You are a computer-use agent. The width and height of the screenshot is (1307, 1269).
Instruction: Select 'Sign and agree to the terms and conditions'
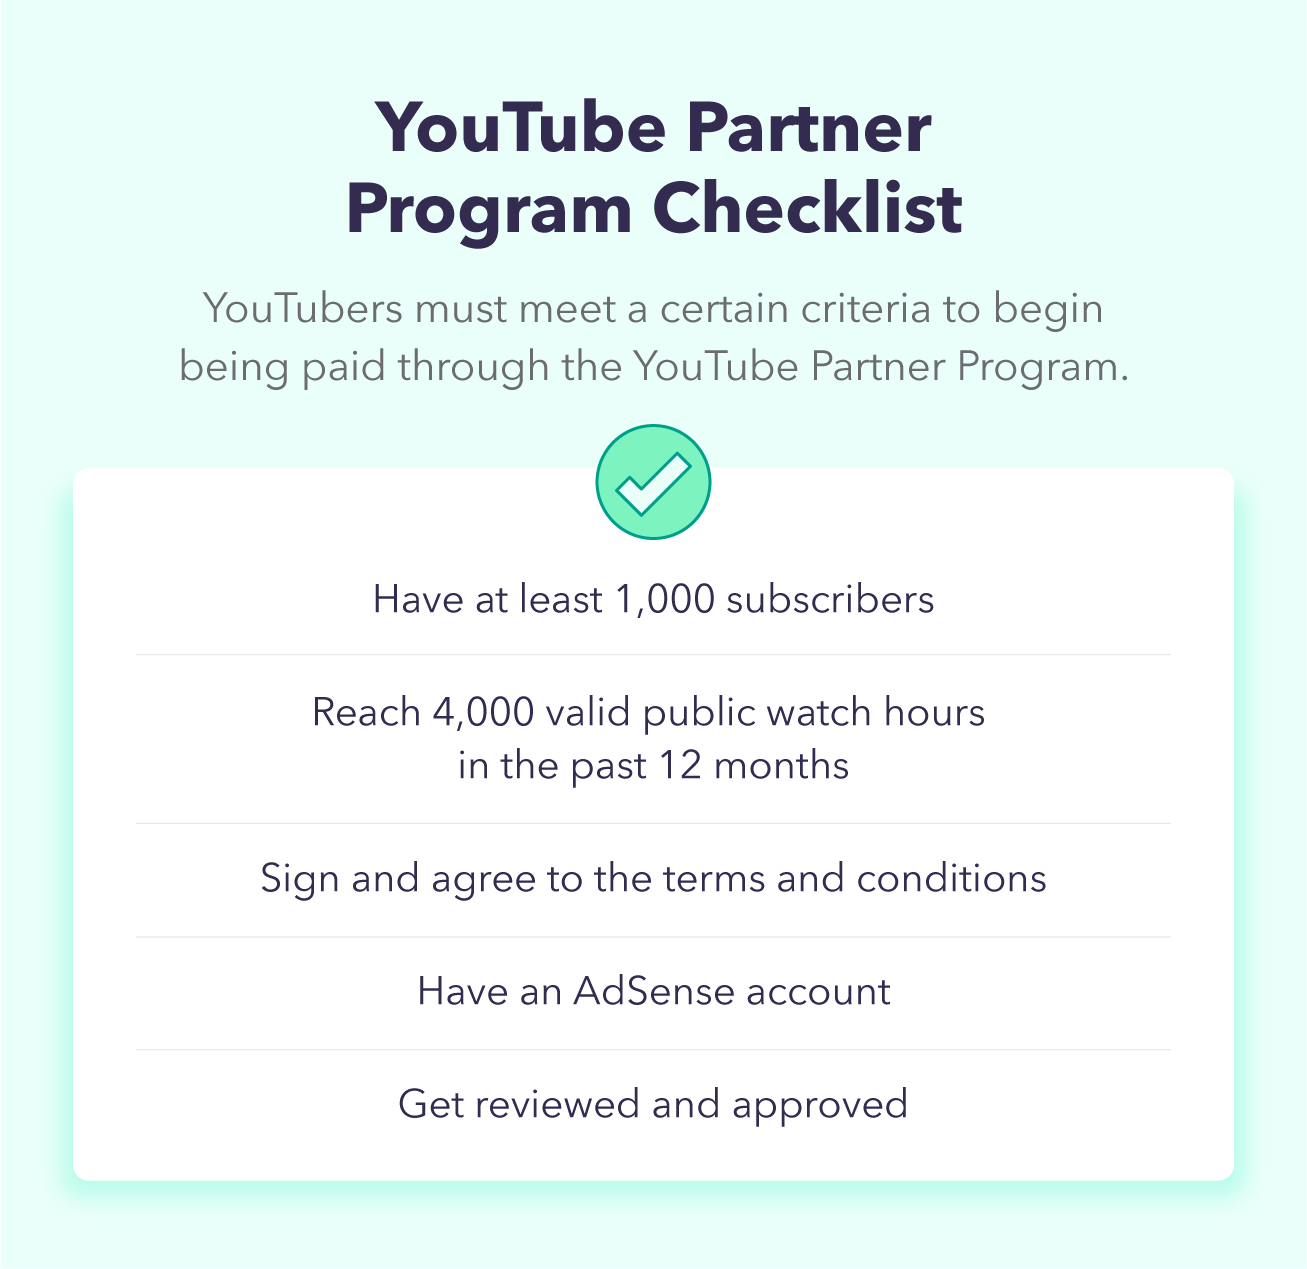point(653,879)
